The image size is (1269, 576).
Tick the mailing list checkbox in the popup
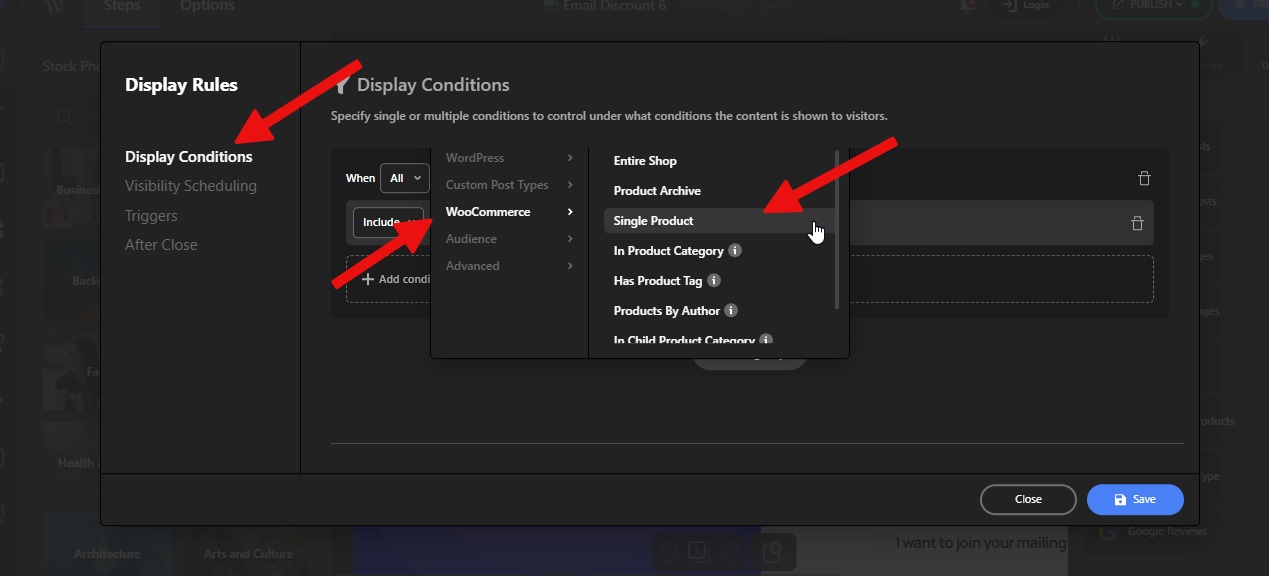tap(880, 542)
